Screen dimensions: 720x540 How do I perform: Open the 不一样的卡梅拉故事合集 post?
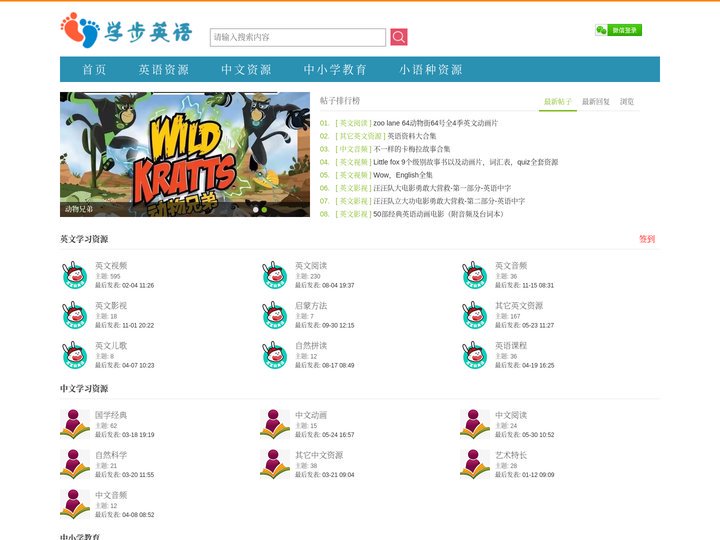coord(411,149)
